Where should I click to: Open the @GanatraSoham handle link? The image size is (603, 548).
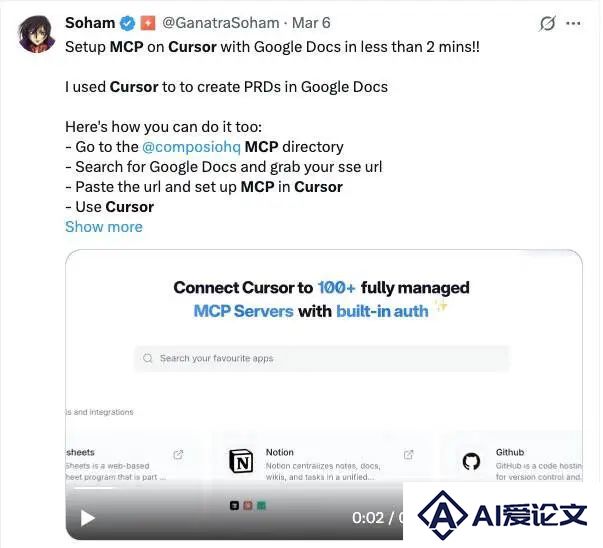221,23
